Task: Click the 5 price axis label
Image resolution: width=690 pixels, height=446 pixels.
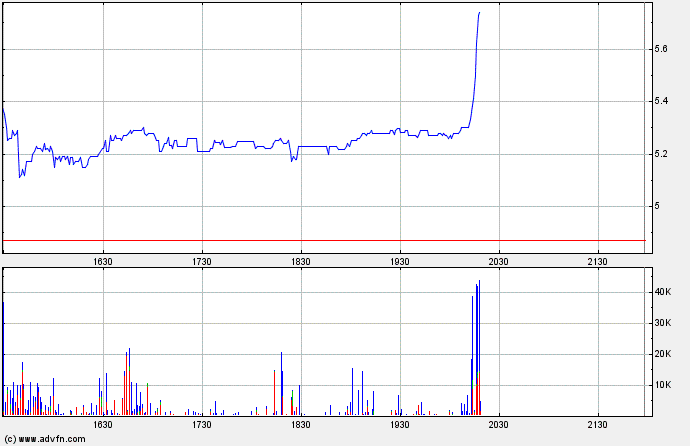Action: pos(657,207)
